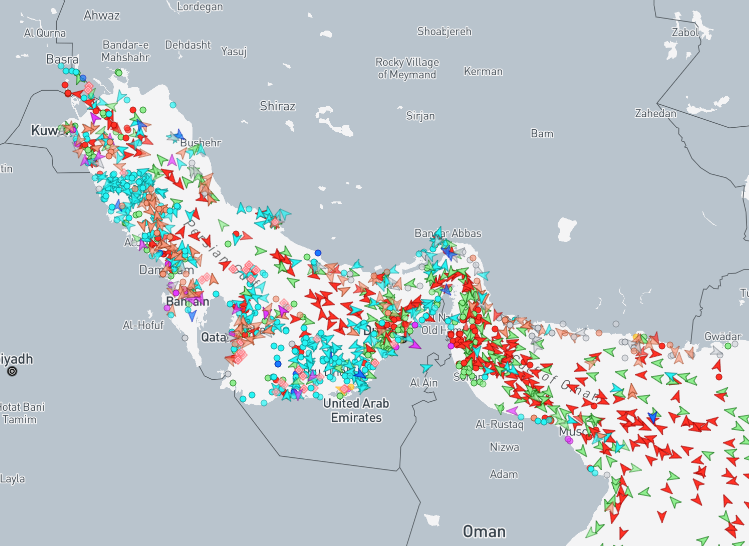
Task: Select the purple circle marker at Muscat's coast
Action: pyautogui.click(x=569, y=440)
